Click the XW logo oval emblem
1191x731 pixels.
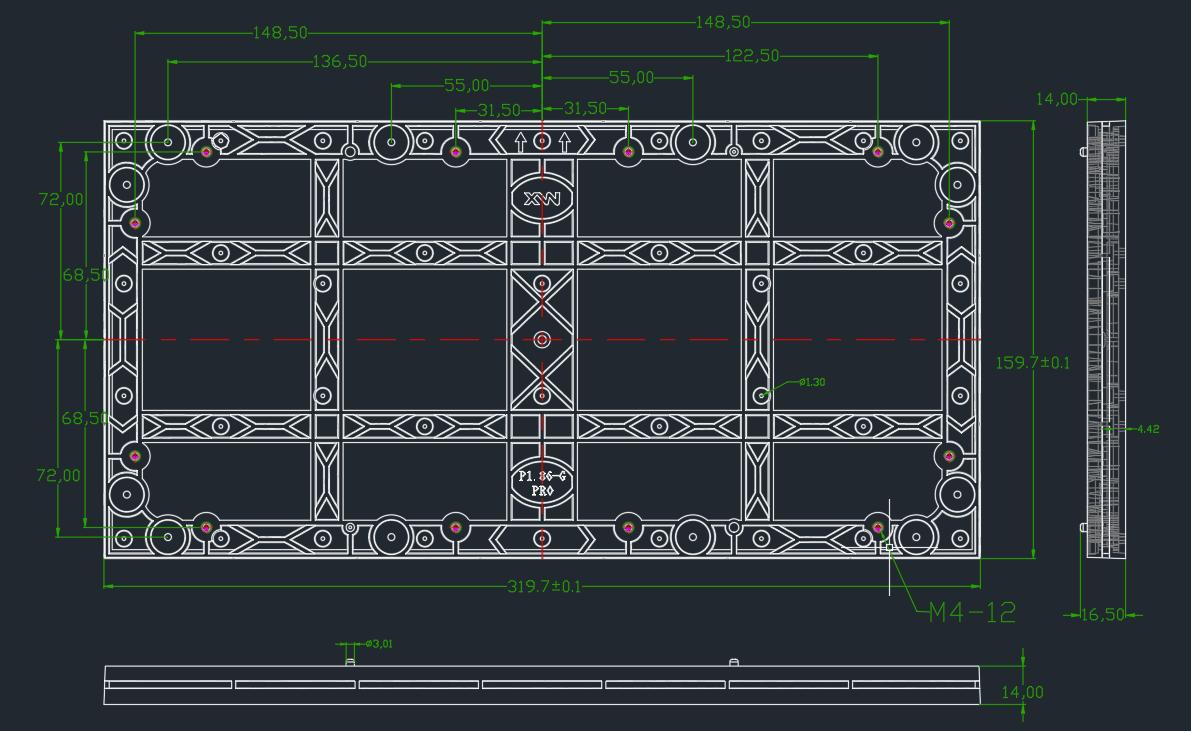pos(542,199)
